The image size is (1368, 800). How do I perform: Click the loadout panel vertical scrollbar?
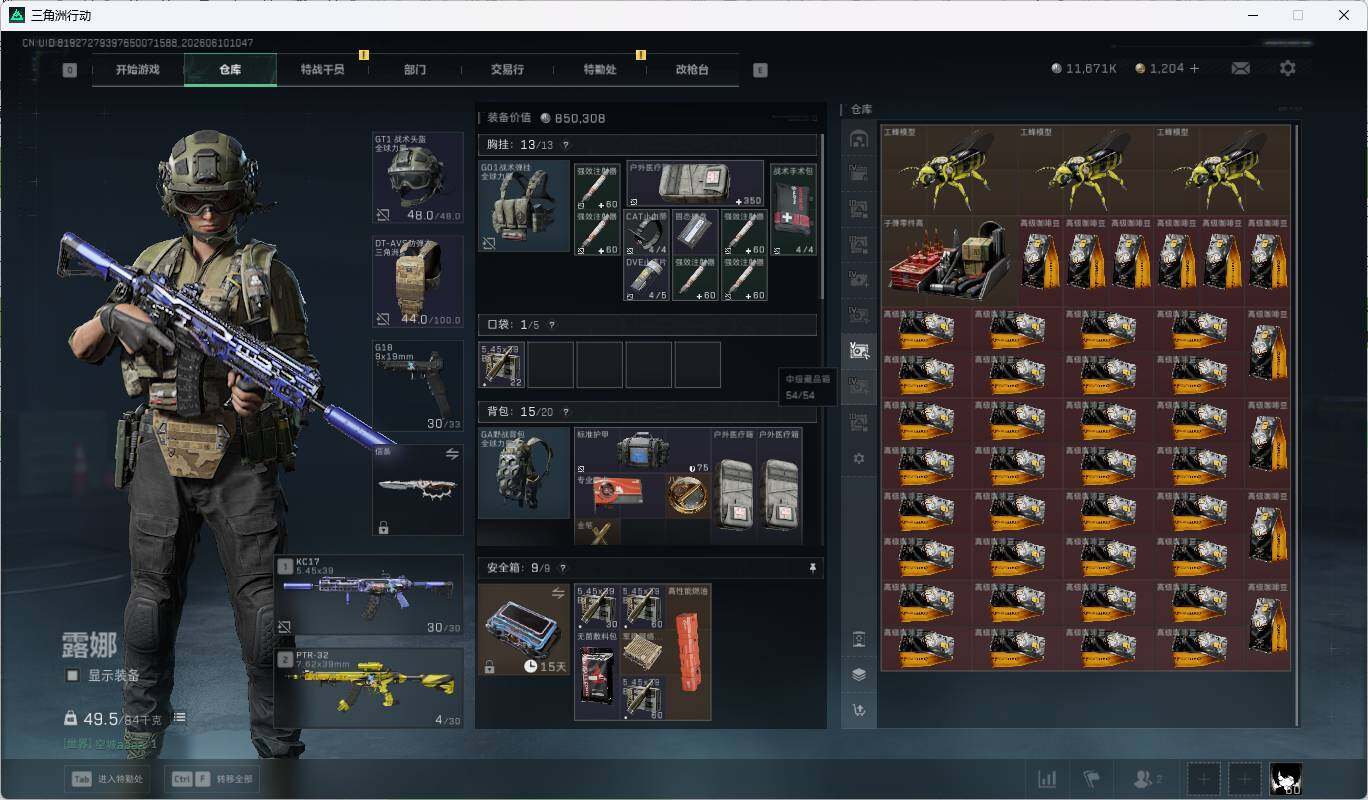pyautogui.click(x=822, y=218)
